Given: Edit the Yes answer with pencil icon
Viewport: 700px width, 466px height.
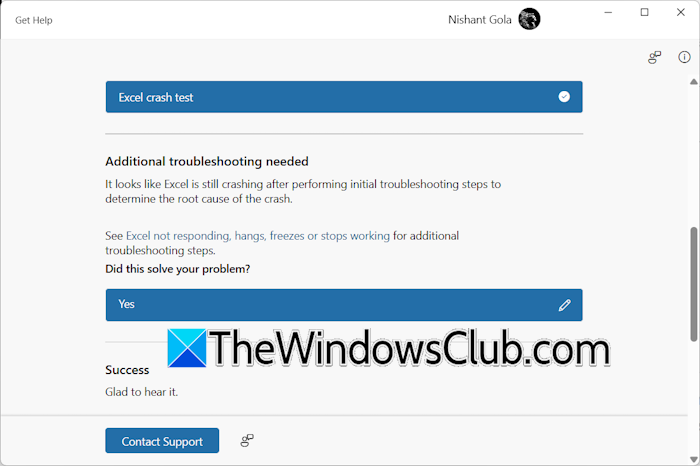Looking at the screenshot, I should click(x=564, y=305).
